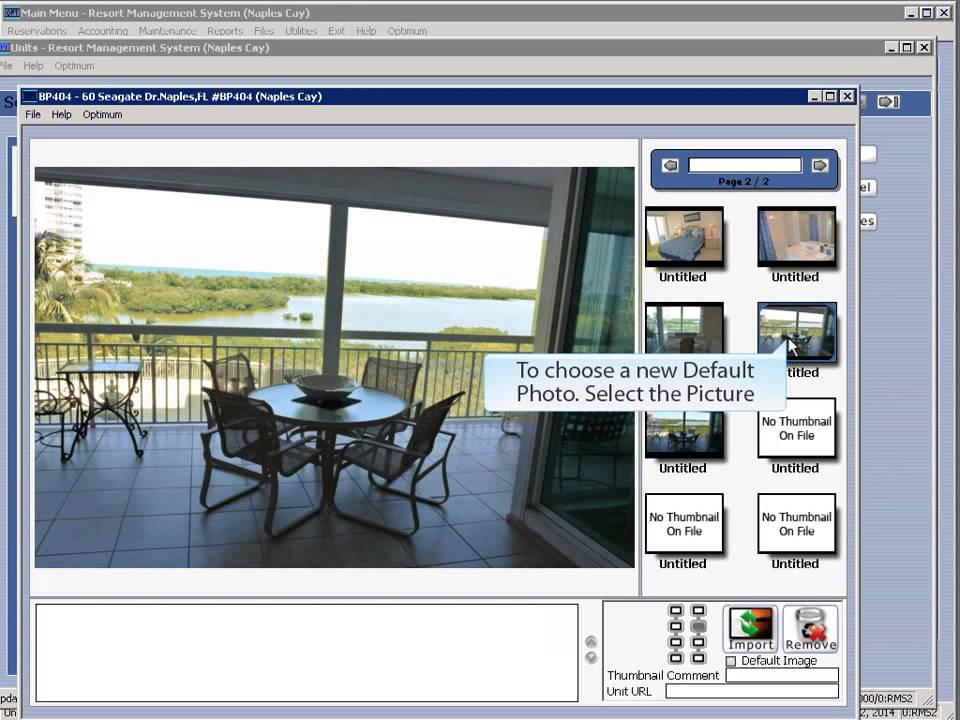Select the third-row left balcony table thumbnail
The height and width of the screenshot is (720, 960).
(x=684, y=433)
